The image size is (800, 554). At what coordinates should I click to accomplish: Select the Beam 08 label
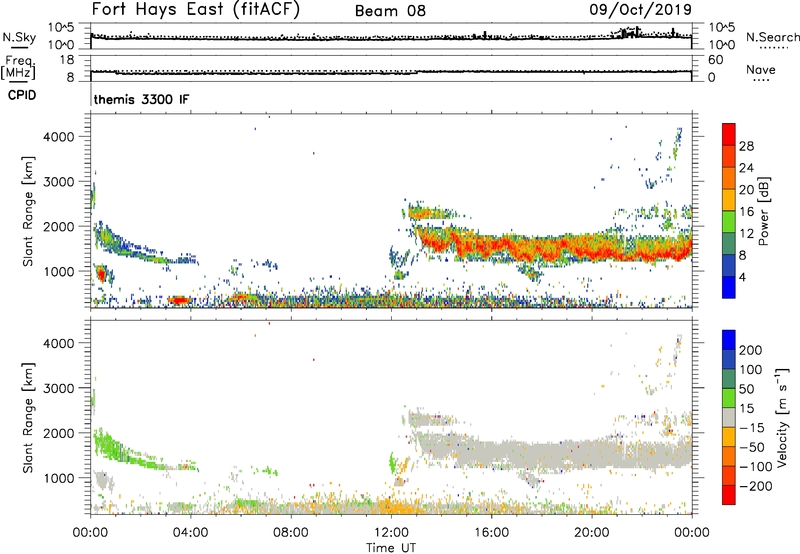(x=390, y=11)
